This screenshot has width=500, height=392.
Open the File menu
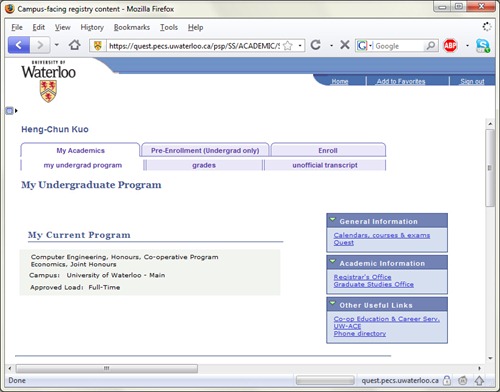pyautogui.click(x=17, y=27)
